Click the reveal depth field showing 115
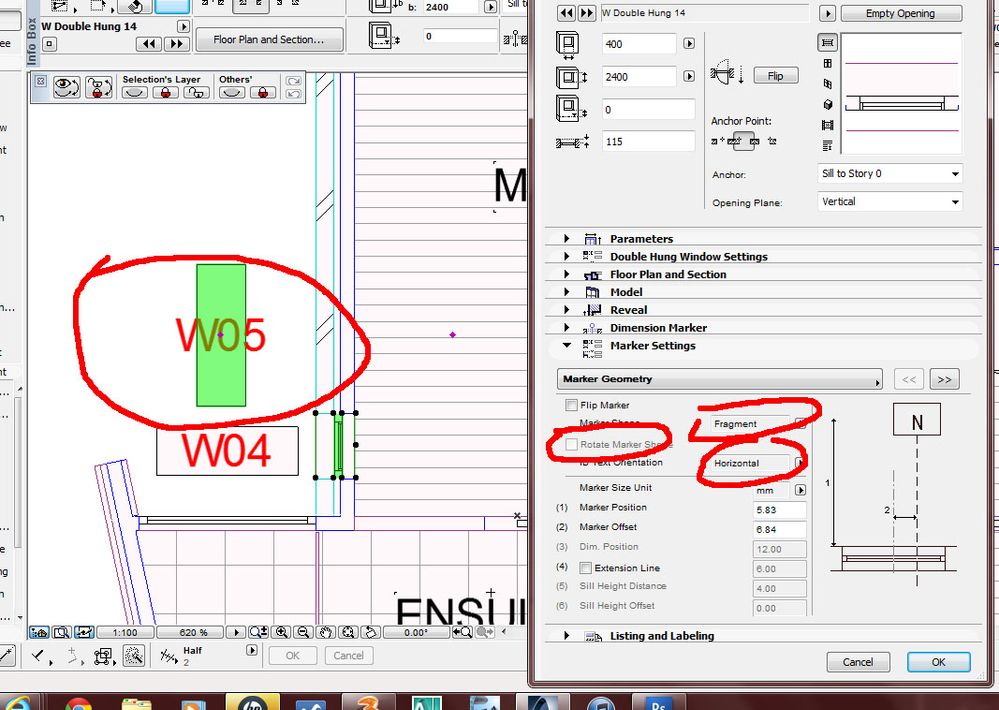Image resolution: width=999 pixels, height=710 pixels. pyautogui.click(x=648, y=141)
